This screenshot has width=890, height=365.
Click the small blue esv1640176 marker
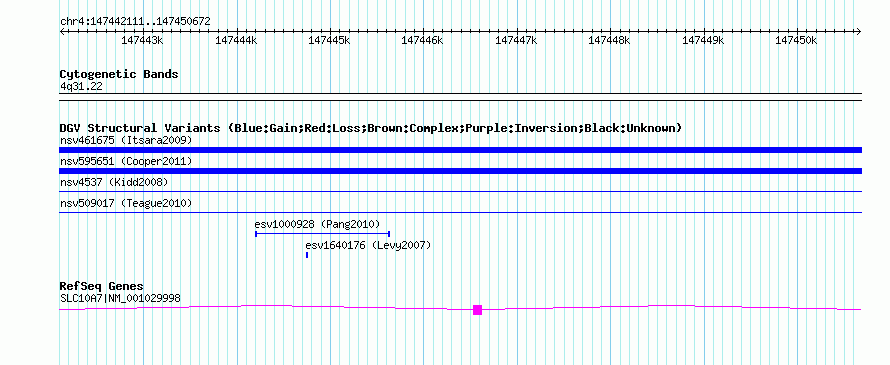click(x=307, y=255)
